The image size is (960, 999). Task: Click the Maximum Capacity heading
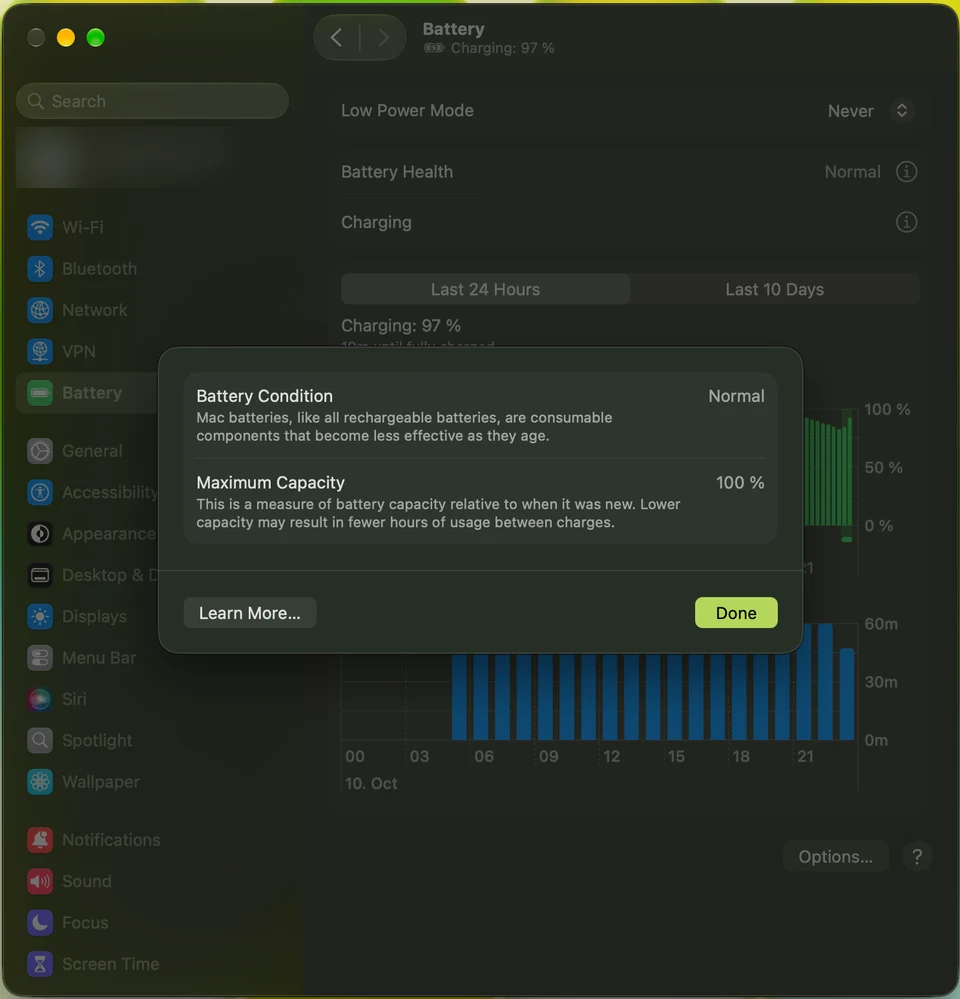click(270, 482)
